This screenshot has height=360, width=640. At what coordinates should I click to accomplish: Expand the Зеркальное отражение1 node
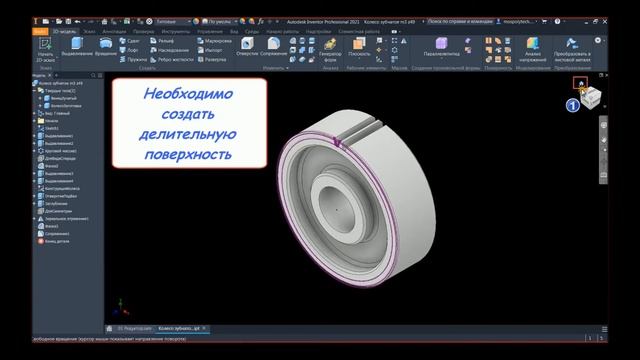(35, 219)
